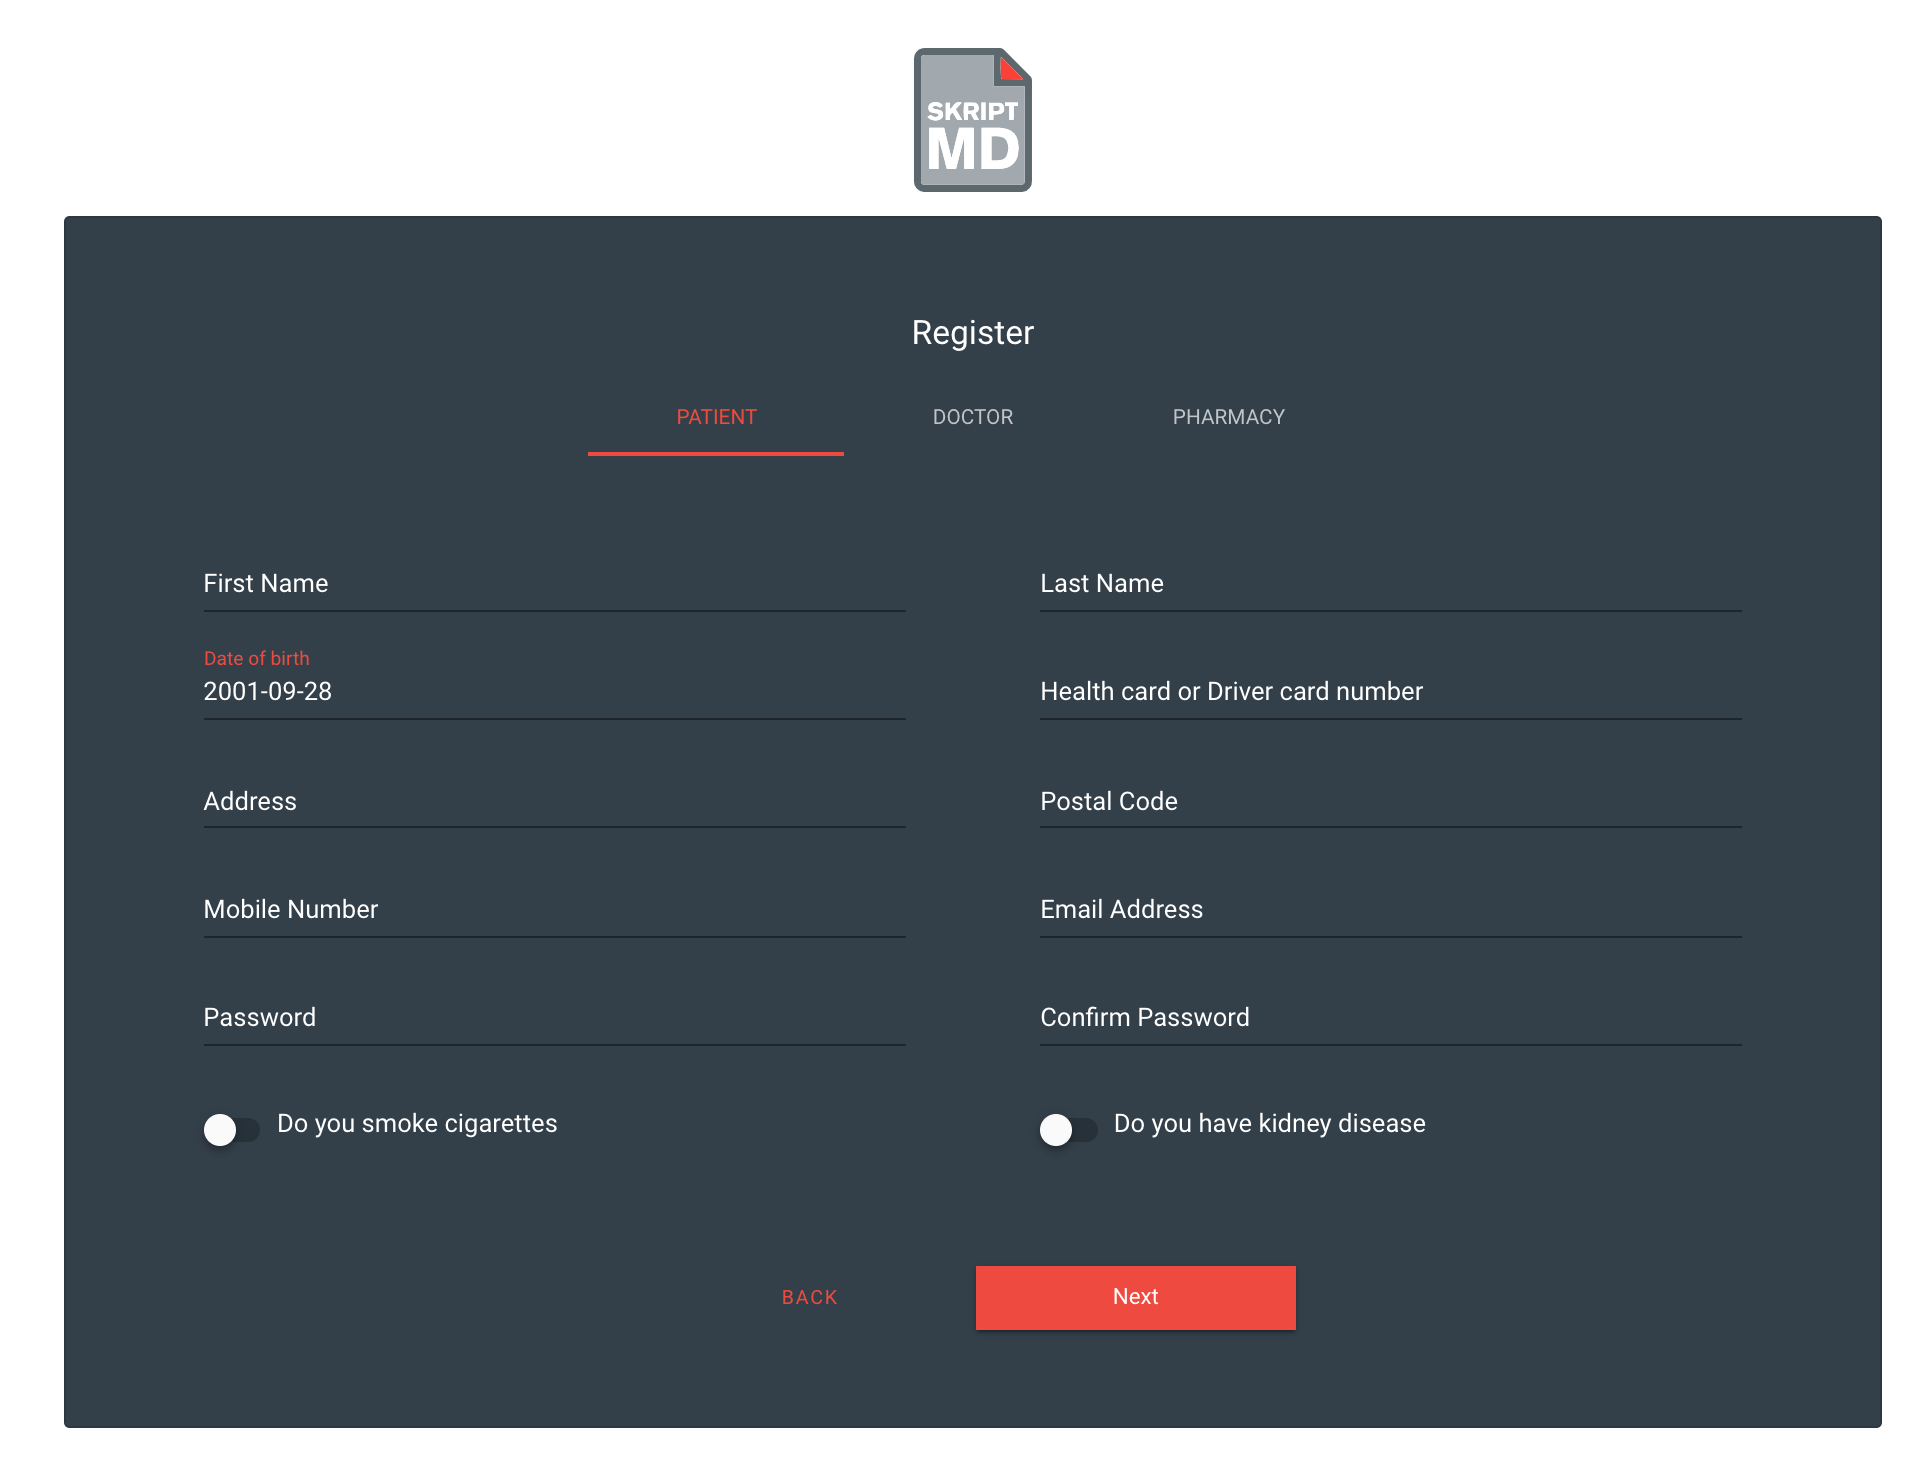Select the Patient registration tab
This screenshot has height=1468, width=1928.
click(716, 417)
